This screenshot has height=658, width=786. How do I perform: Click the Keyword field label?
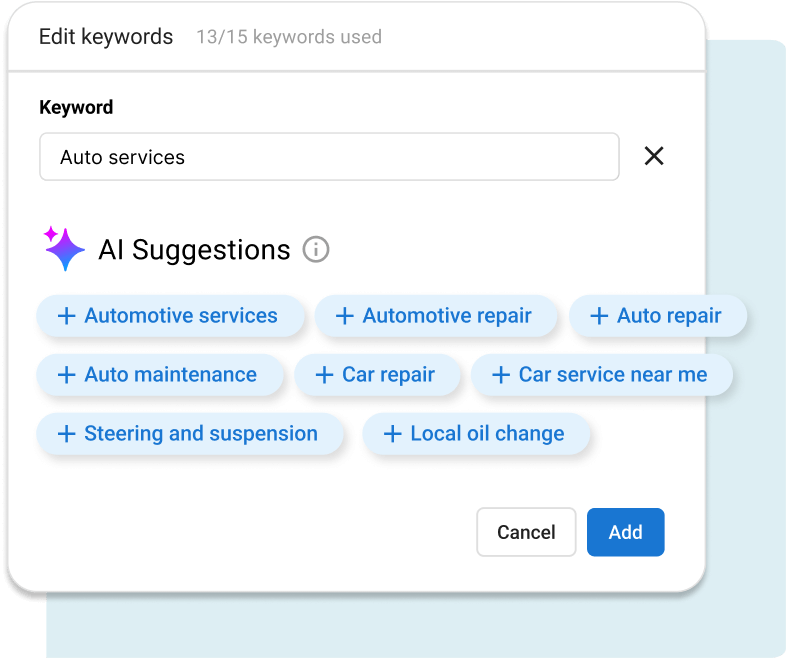click(x=76, y=107)
